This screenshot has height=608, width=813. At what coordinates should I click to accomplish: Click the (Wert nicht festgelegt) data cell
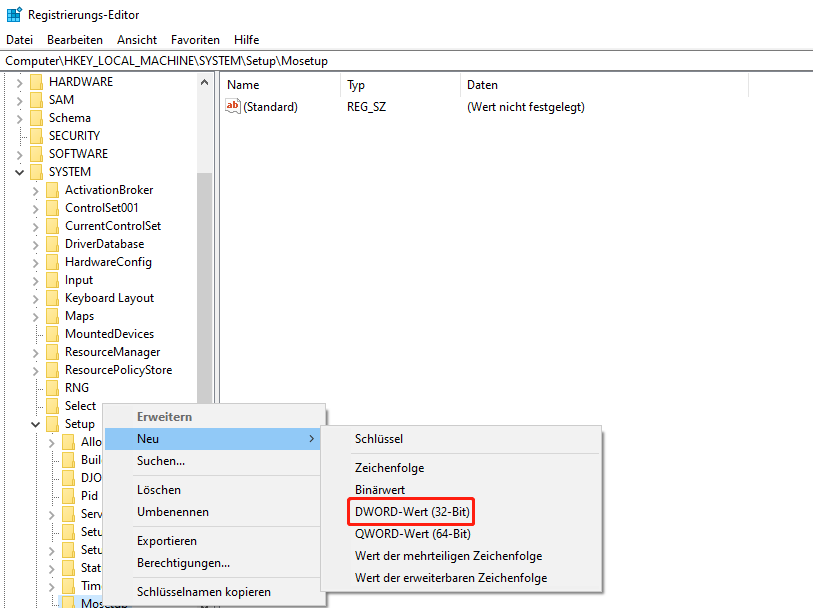[x=526, y=107]
